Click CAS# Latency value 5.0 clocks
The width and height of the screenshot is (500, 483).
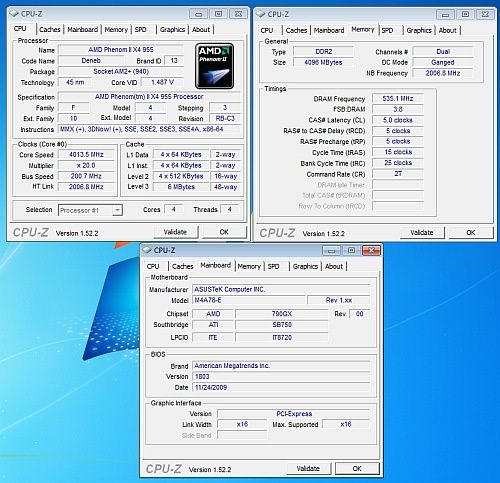(398, 120)
